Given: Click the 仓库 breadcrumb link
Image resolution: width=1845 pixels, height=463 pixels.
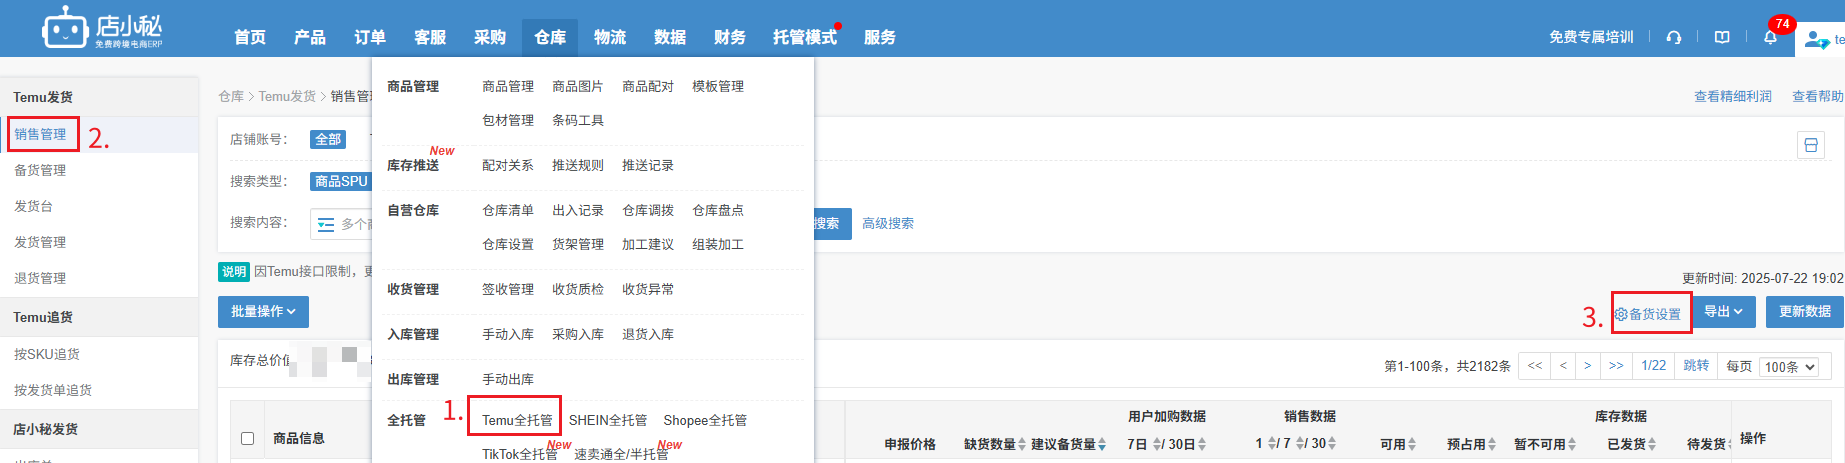Looking at the screenshot, I should tap(231, 96).
